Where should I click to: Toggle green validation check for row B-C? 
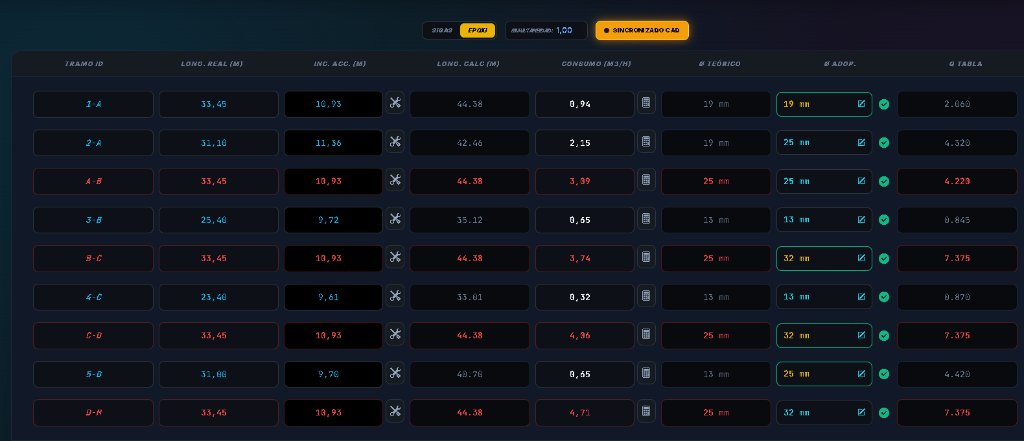click(x=884, y=258)
